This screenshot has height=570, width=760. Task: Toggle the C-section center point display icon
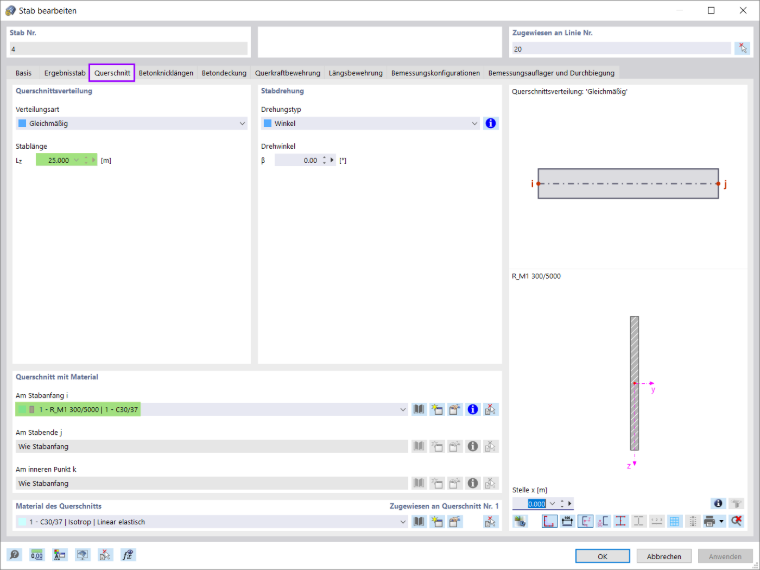click(x=603, y=521)
